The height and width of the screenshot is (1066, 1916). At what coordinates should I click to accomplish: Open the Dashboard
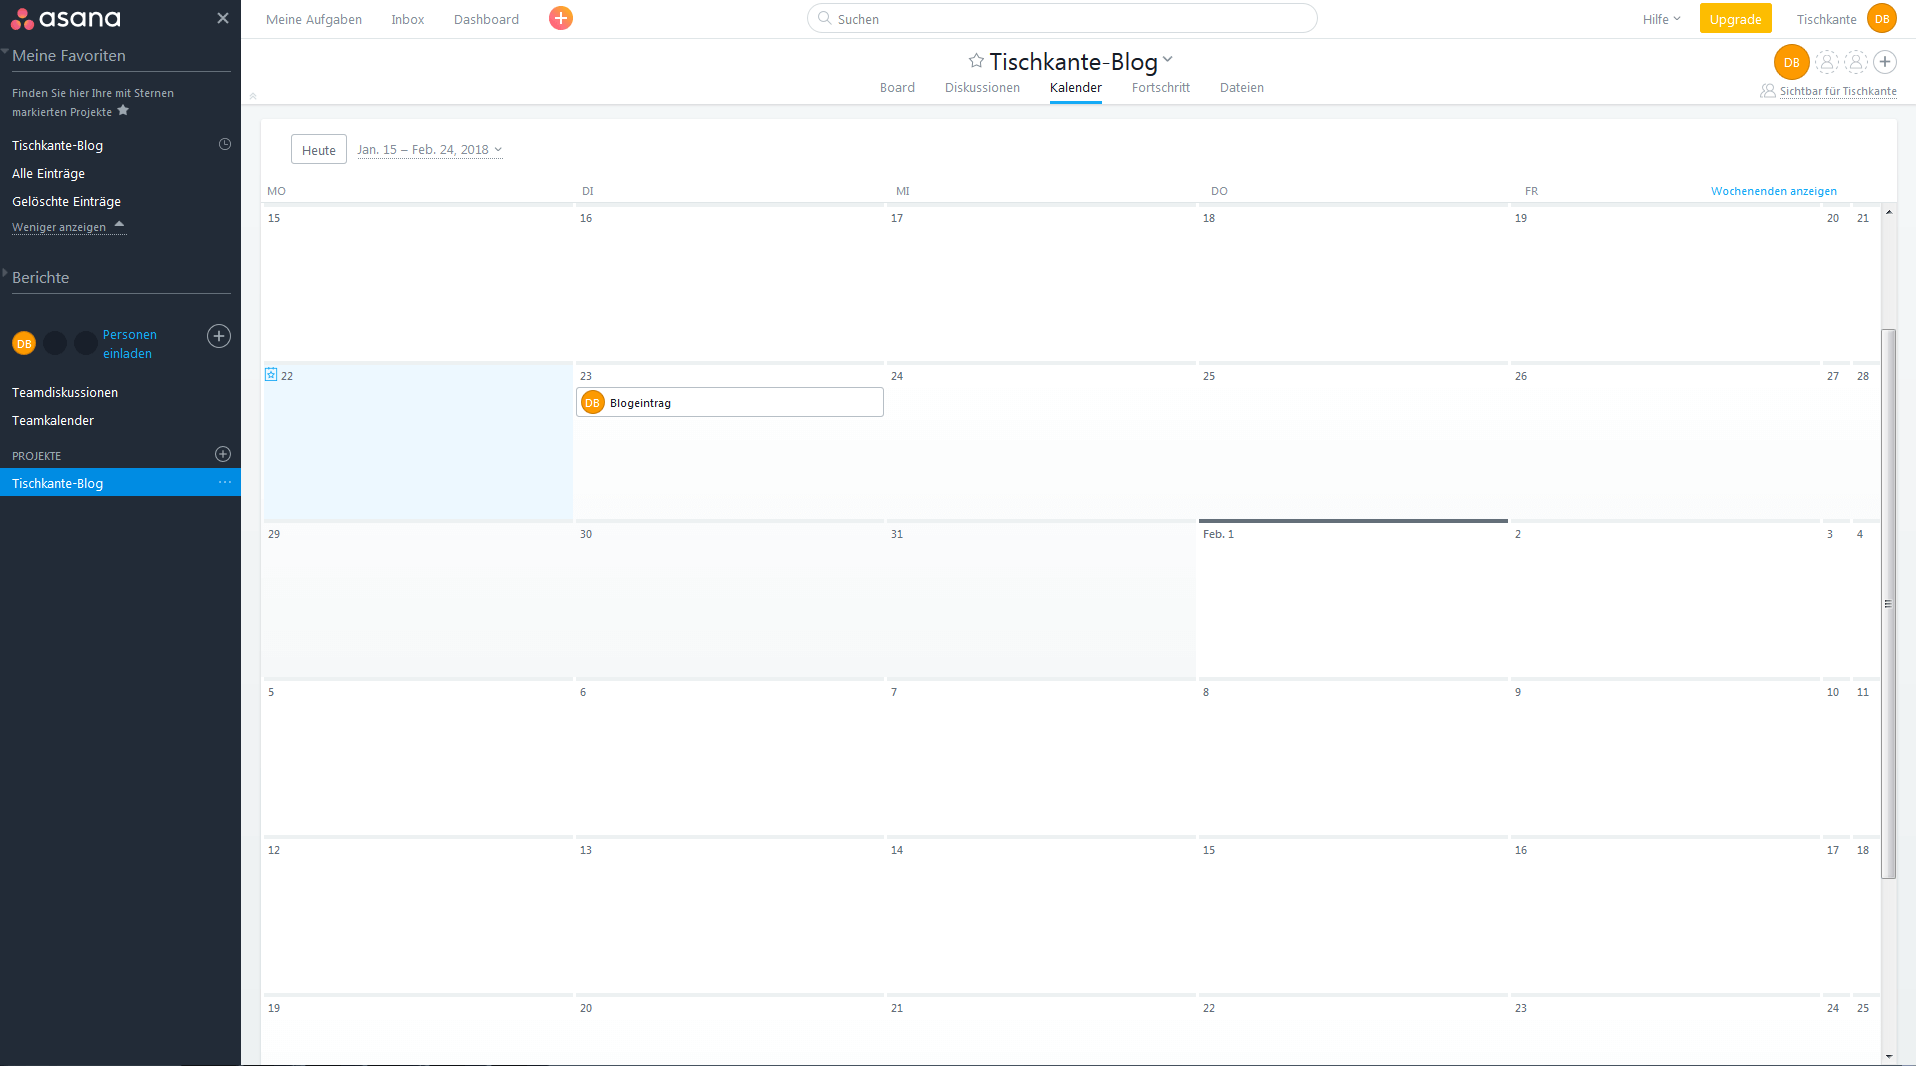pyautogui.click(x=486, y=19)
